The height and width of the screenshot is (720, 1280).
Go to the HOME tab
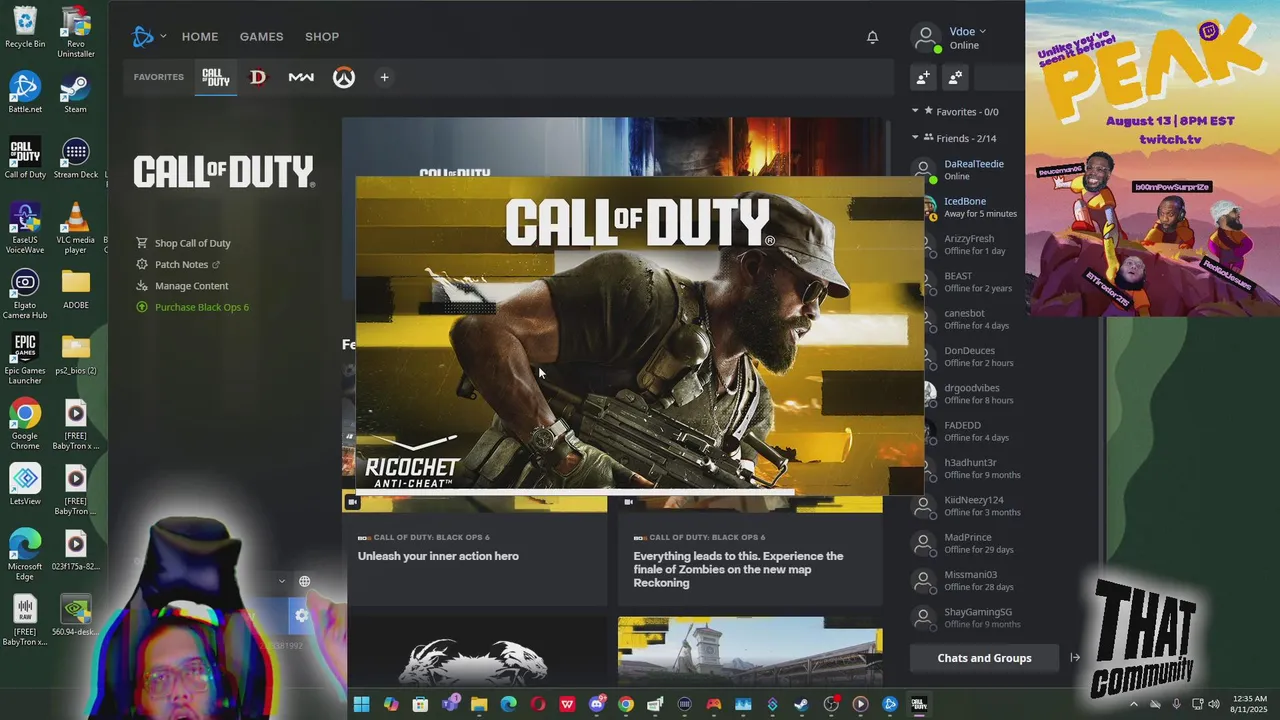[x=200, y=37]
